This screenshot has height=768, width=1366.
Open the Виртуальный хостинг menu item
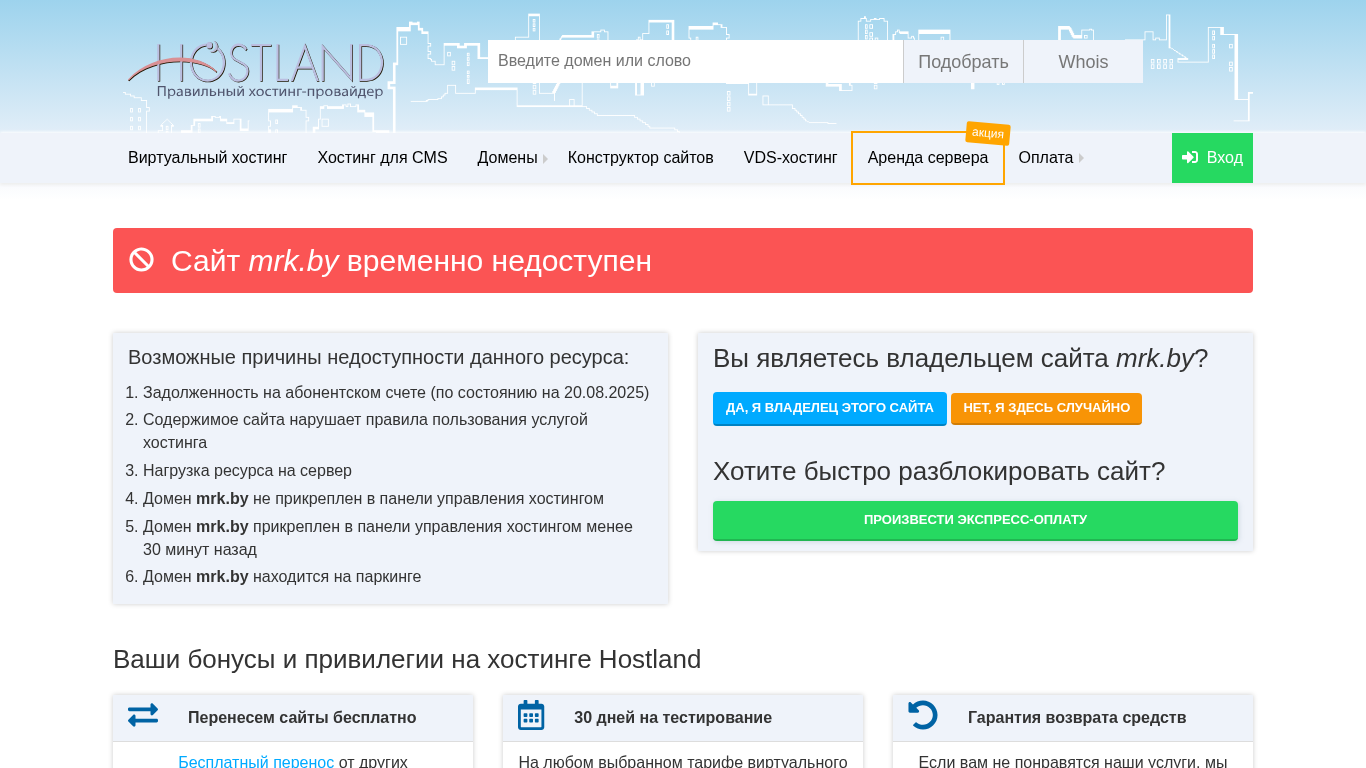click(x=208, y=158)
